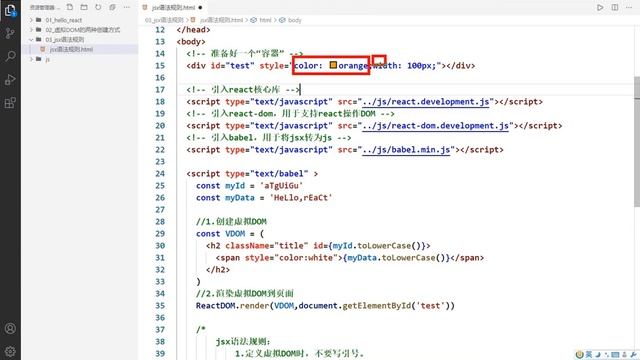Click the className="title" attribute text
Screen dimensions: 640x360
(267, 246)
